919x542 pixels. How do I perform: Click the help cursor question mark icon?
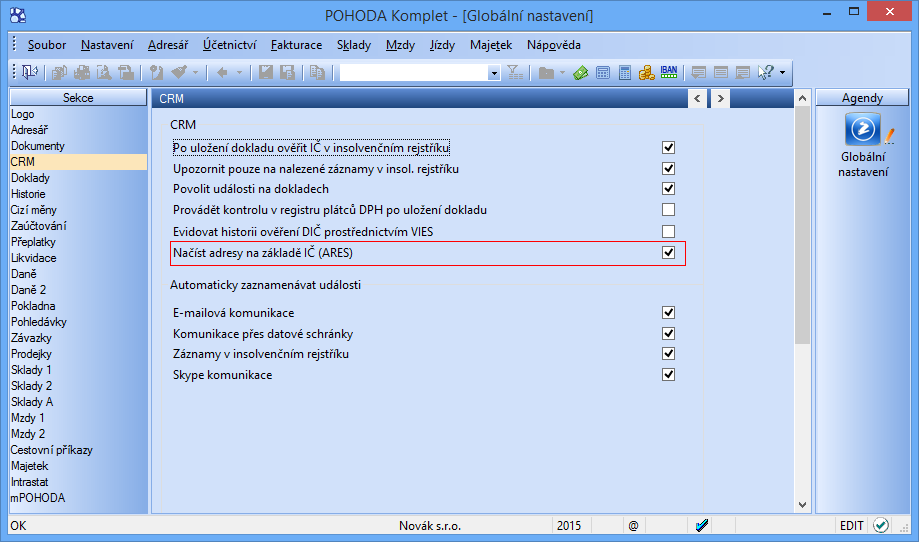pos(765,72)
